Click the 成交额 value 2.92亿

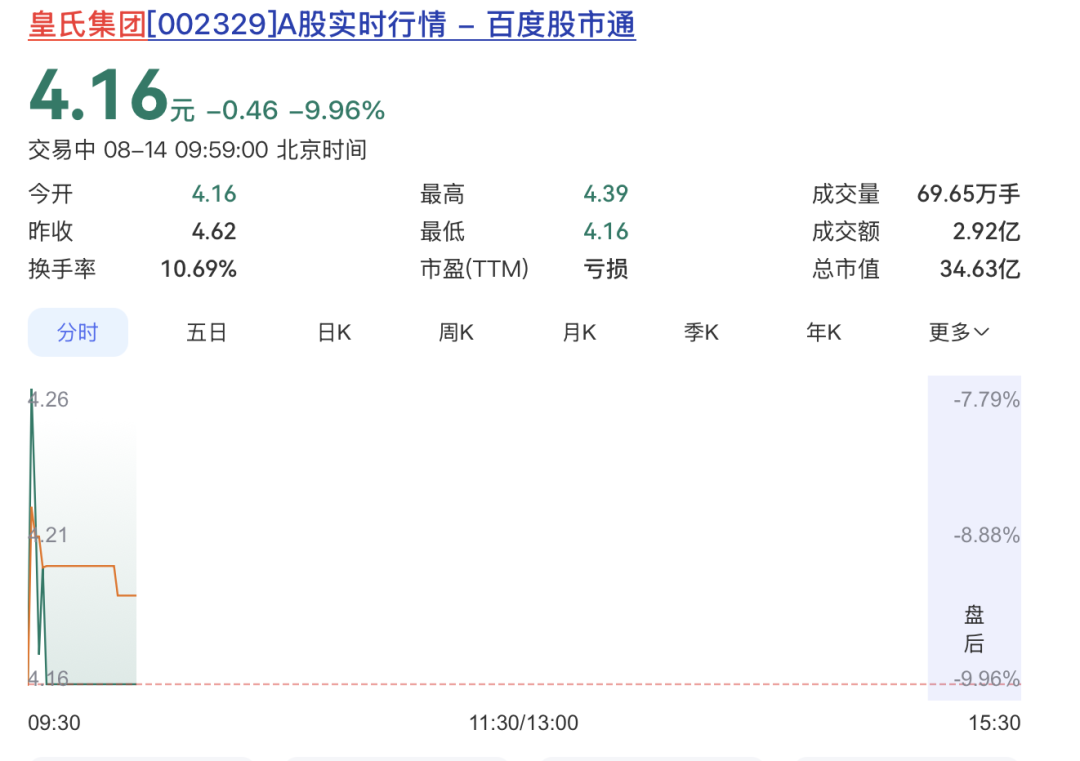tap(986, 231)
